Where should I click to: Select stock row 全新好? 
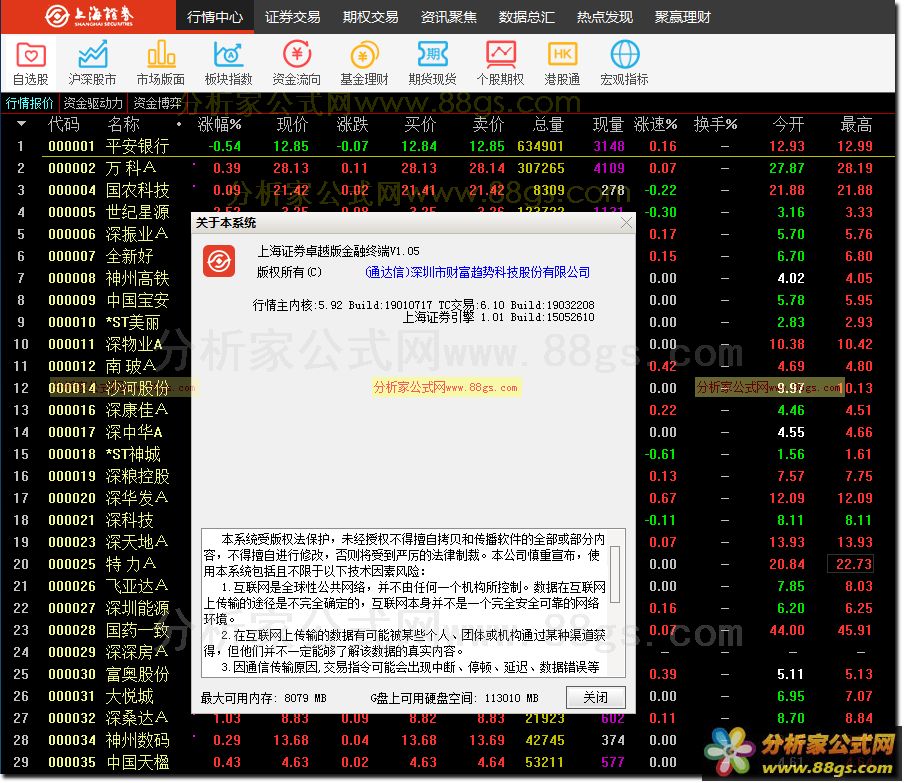pyautogui.click(x=129, y=255)
